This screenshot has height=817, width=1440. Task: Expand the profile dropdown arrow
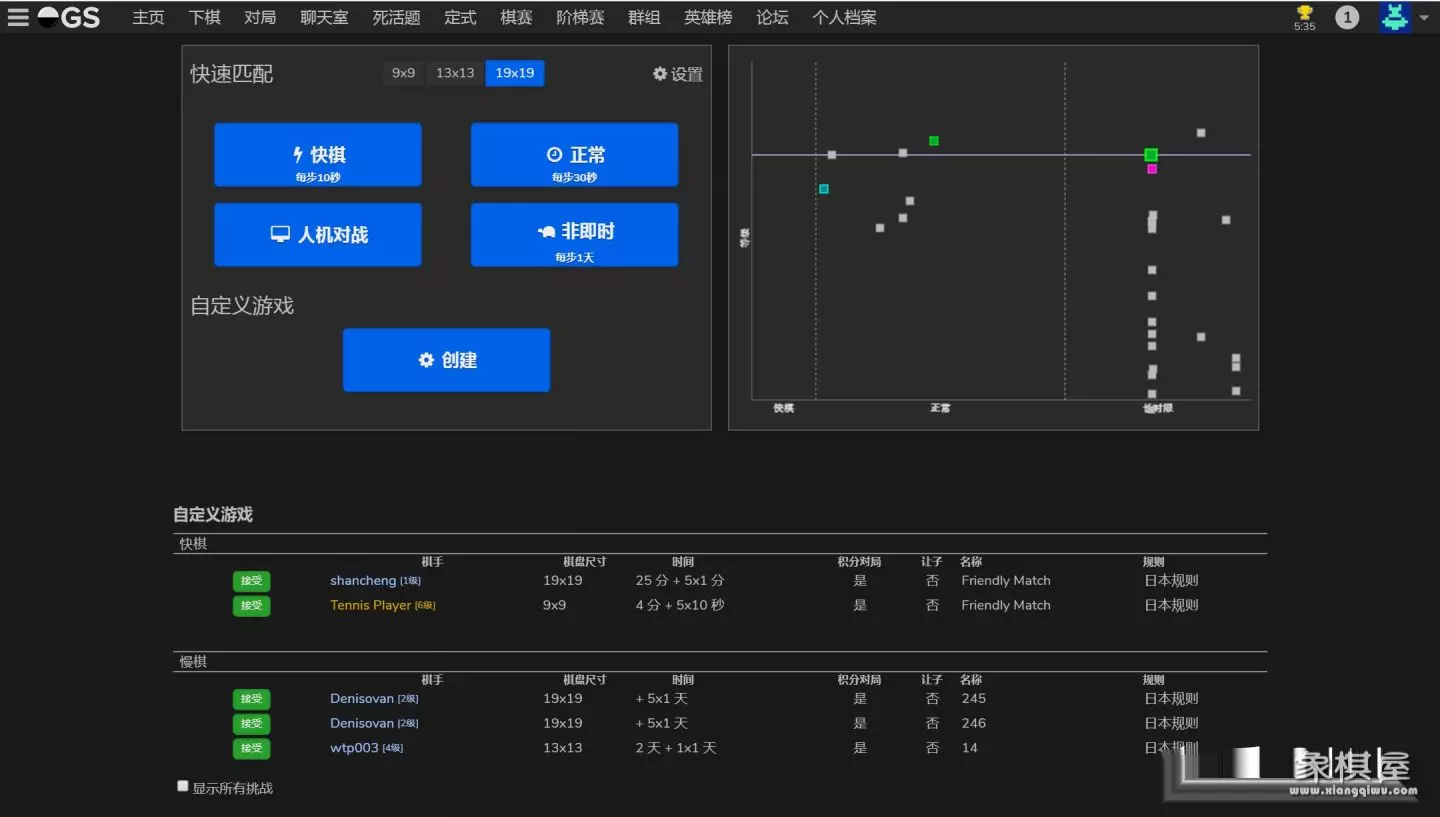1424,18
